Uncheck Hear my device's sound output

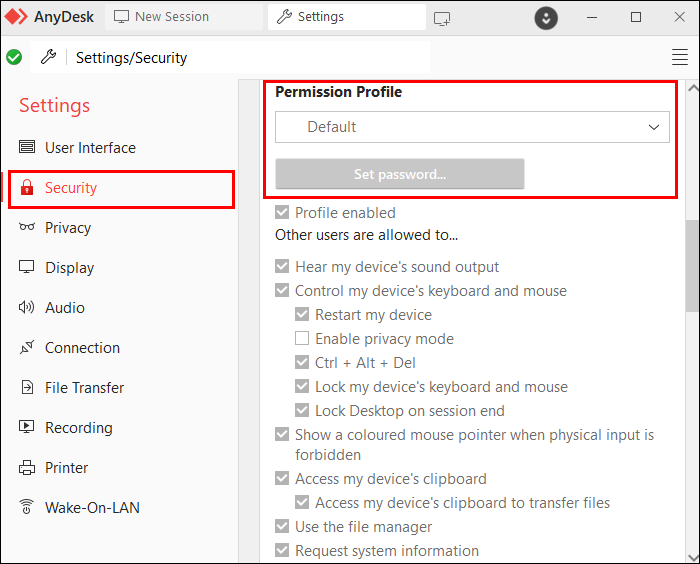pos(282,267)
